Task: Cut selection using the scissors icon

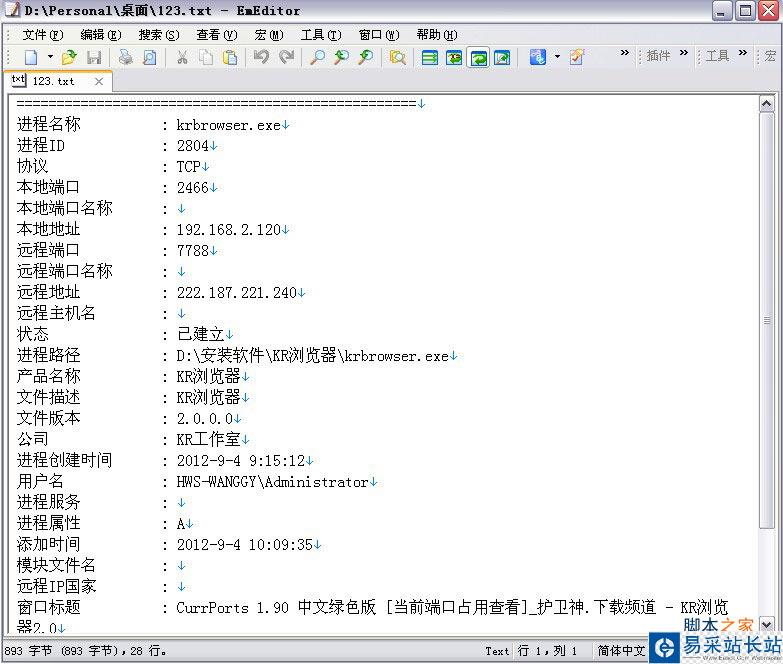Action: (182, 57)
